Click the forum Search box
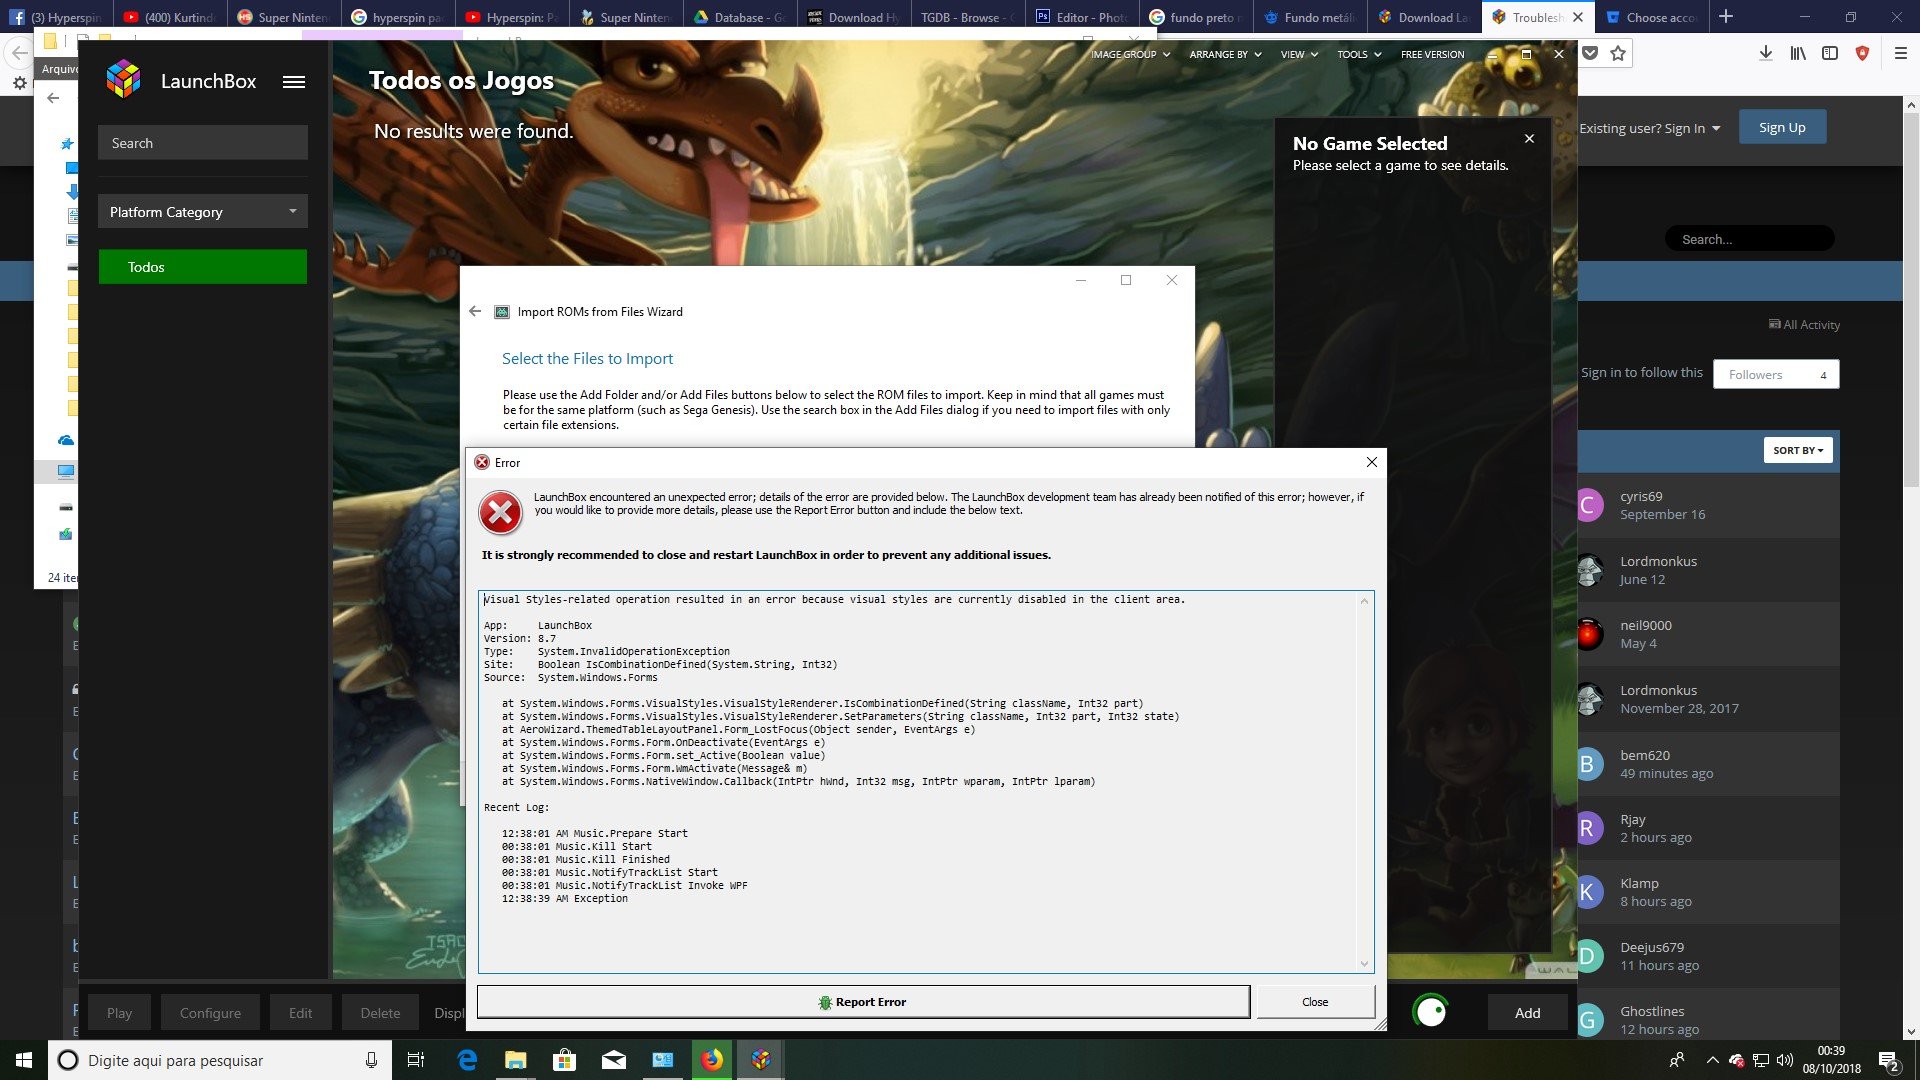 coord(1749,239)
